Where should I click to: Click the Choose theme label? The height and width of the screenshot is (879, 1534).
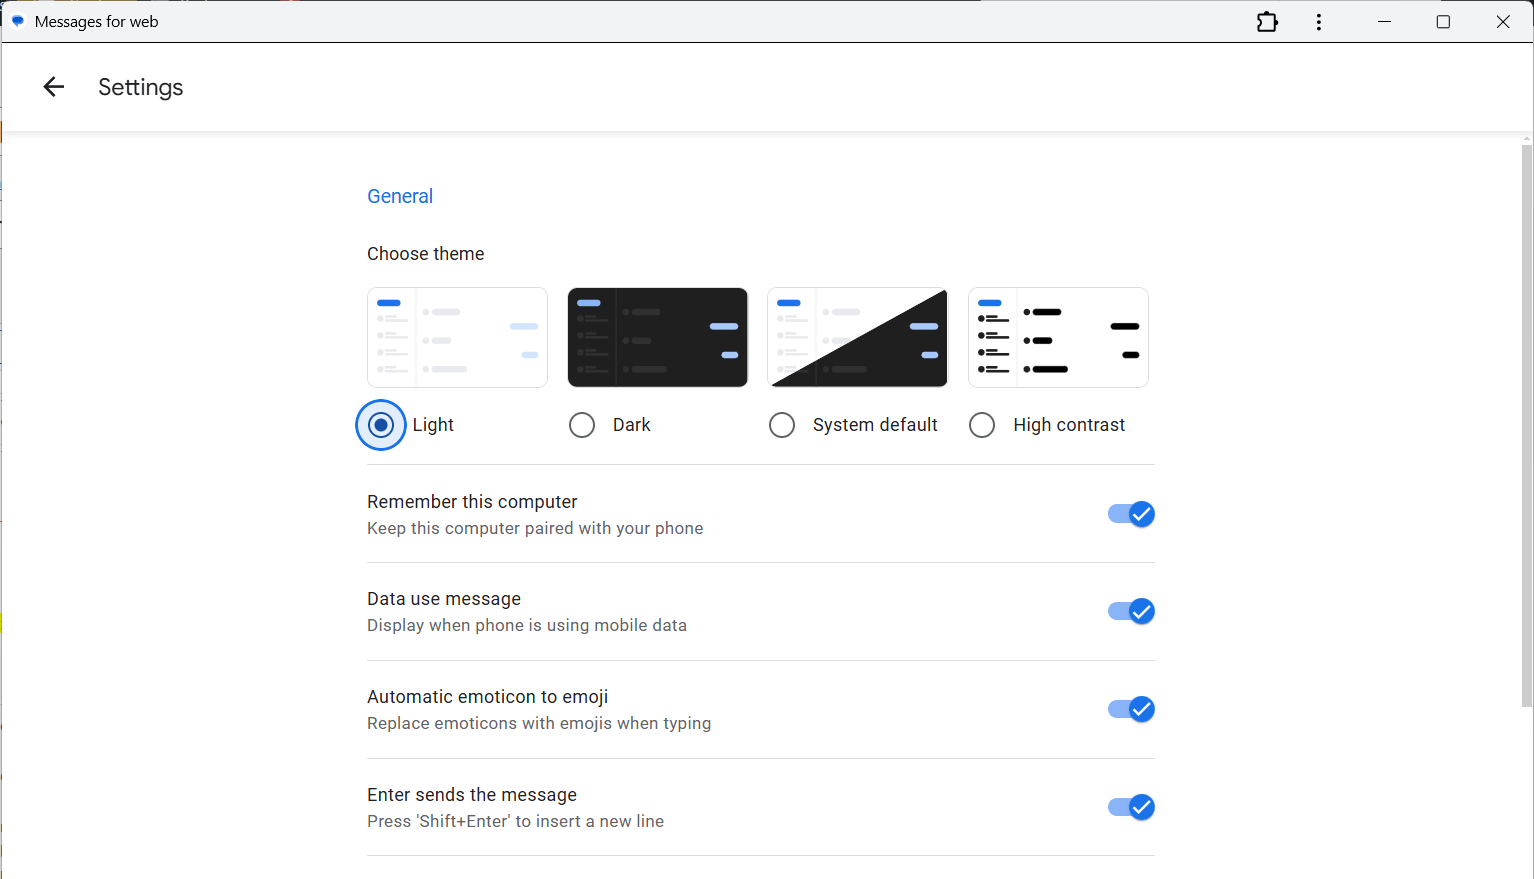(426, 254)
